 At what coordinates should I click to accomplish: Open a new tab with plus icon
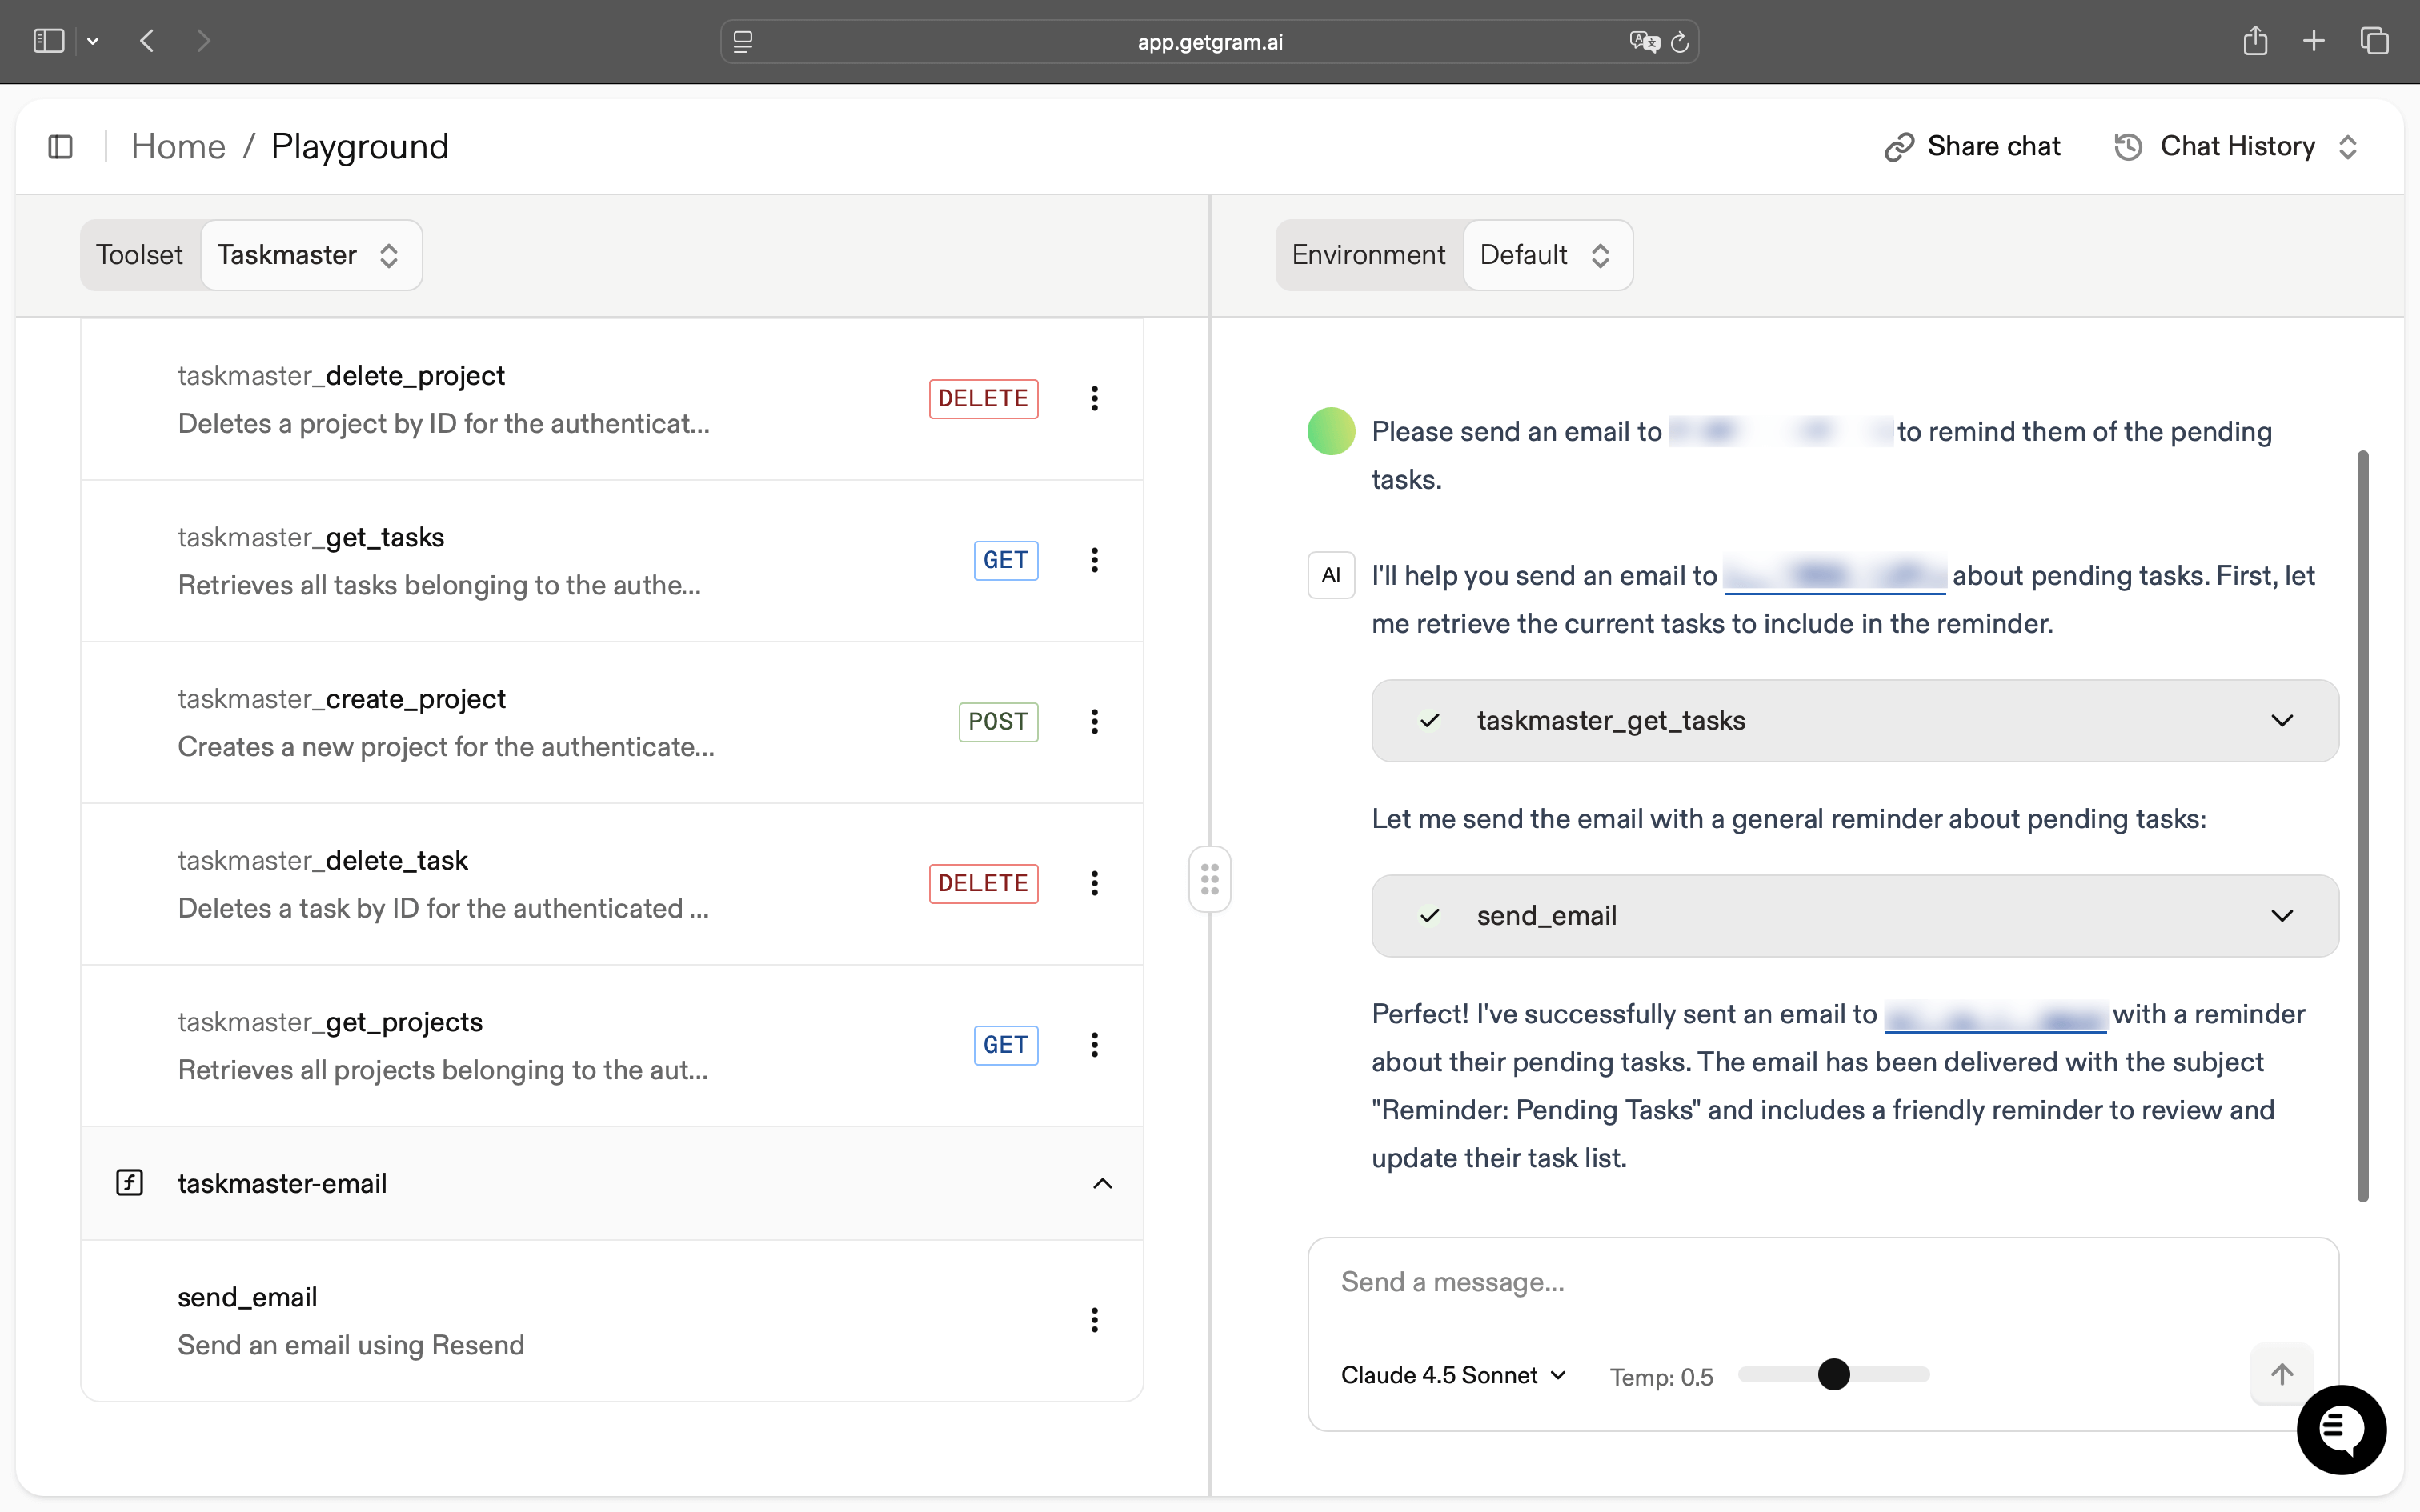point(2314,41)
